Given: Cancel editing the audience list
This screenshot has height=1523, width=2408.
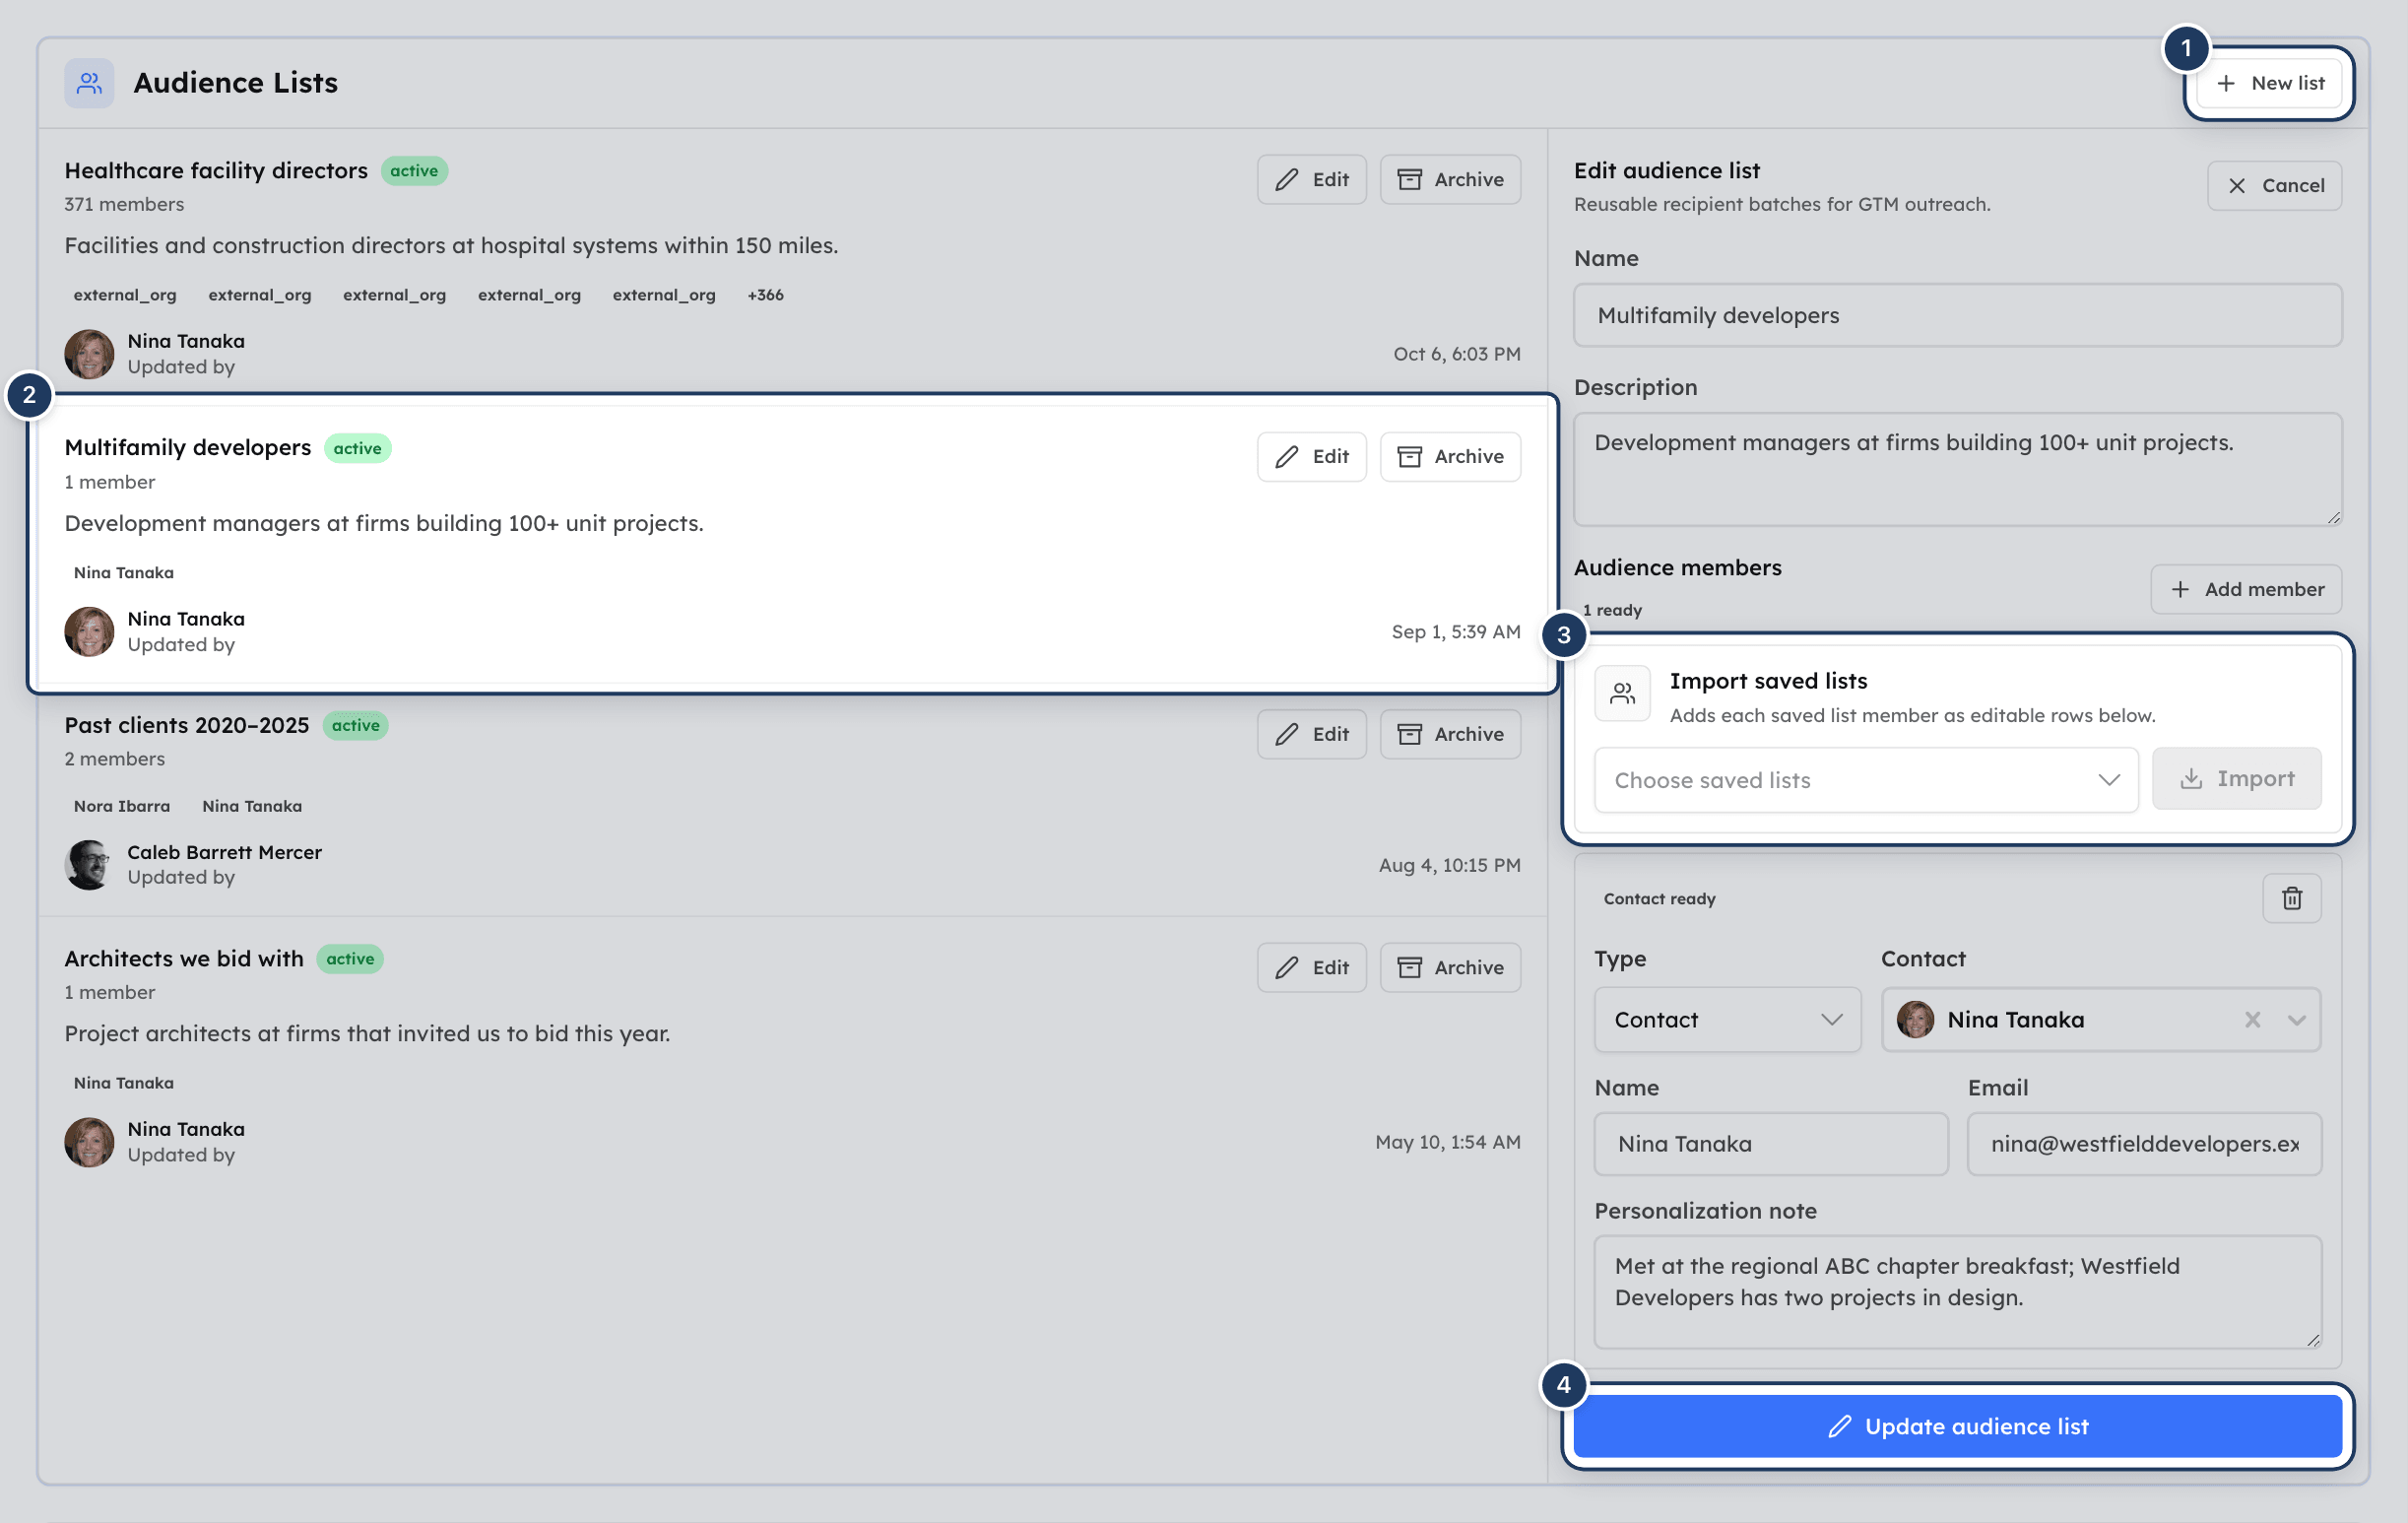Looking at the screenshot, I should tap(2274, 186).
